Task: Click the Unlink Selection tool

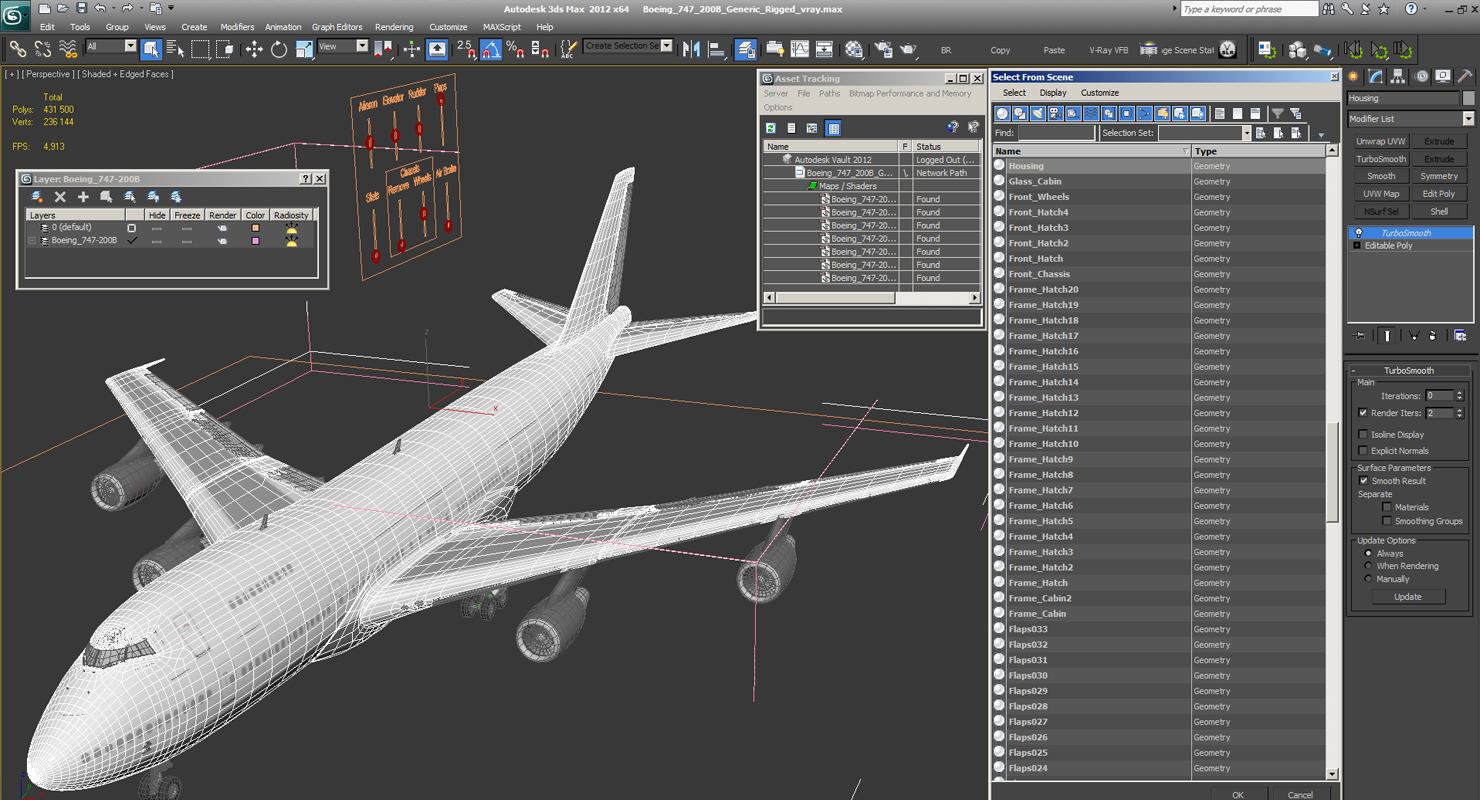Action: pos(43,48)
